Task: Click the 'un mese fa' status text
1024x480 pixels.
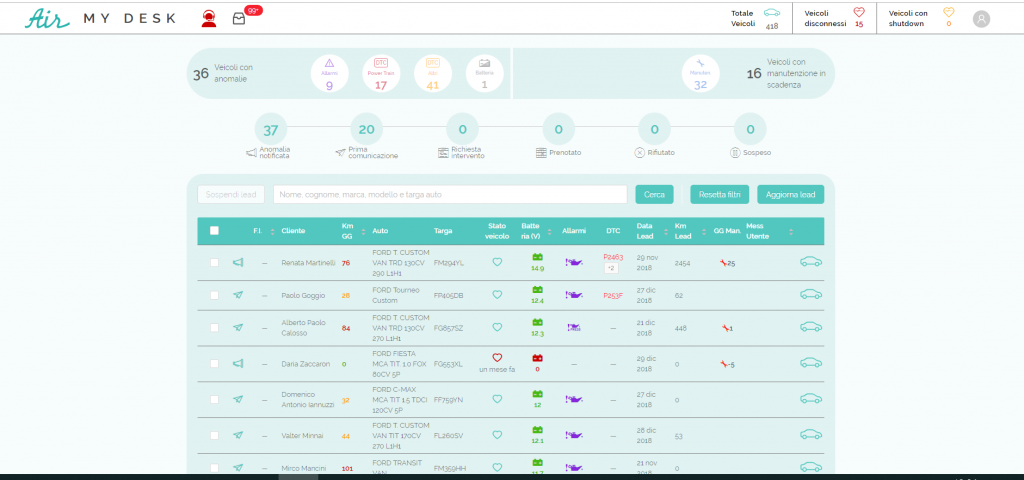Action: tap(497, 370)
